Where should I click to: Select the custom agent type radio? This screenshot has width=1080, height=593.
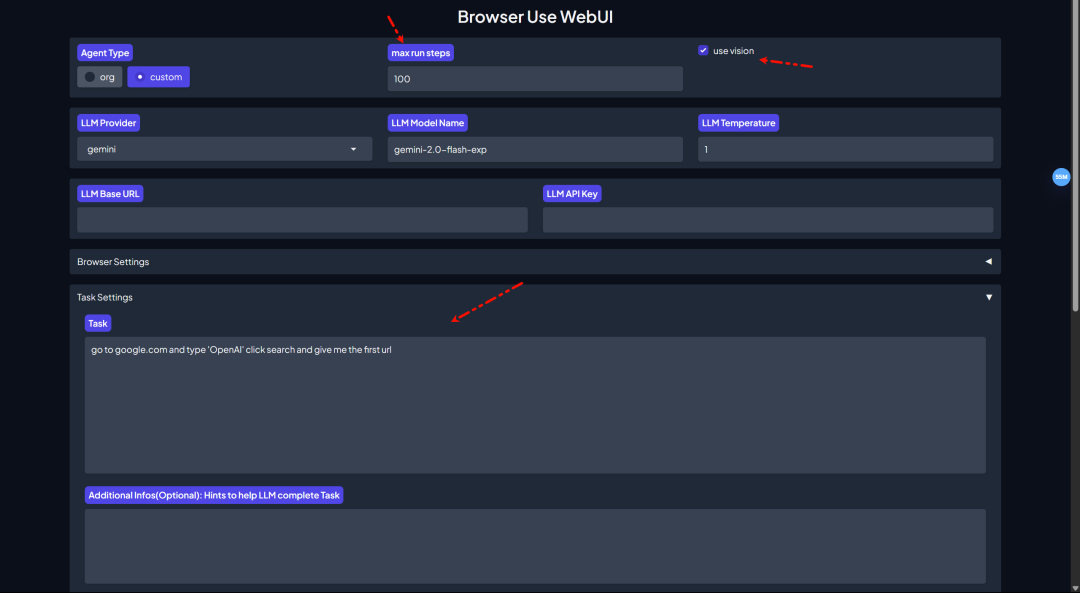coord(158,77)
